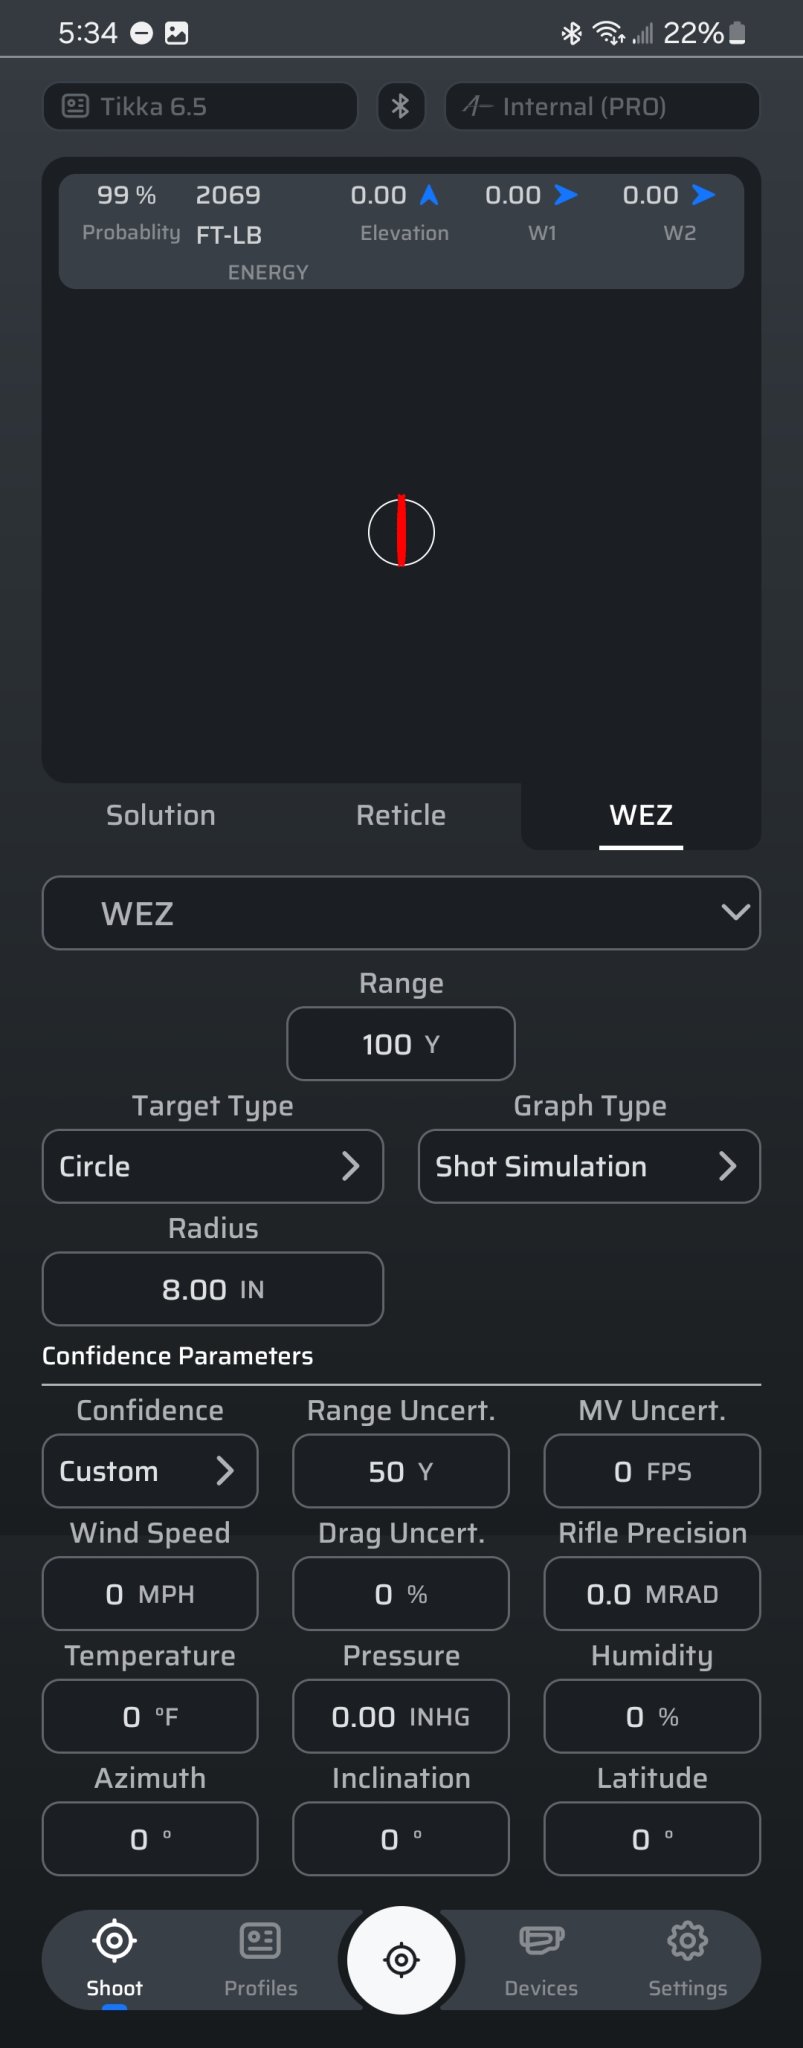Open the Circle target type selector
803x2048 pixels.
point(213,1166)
